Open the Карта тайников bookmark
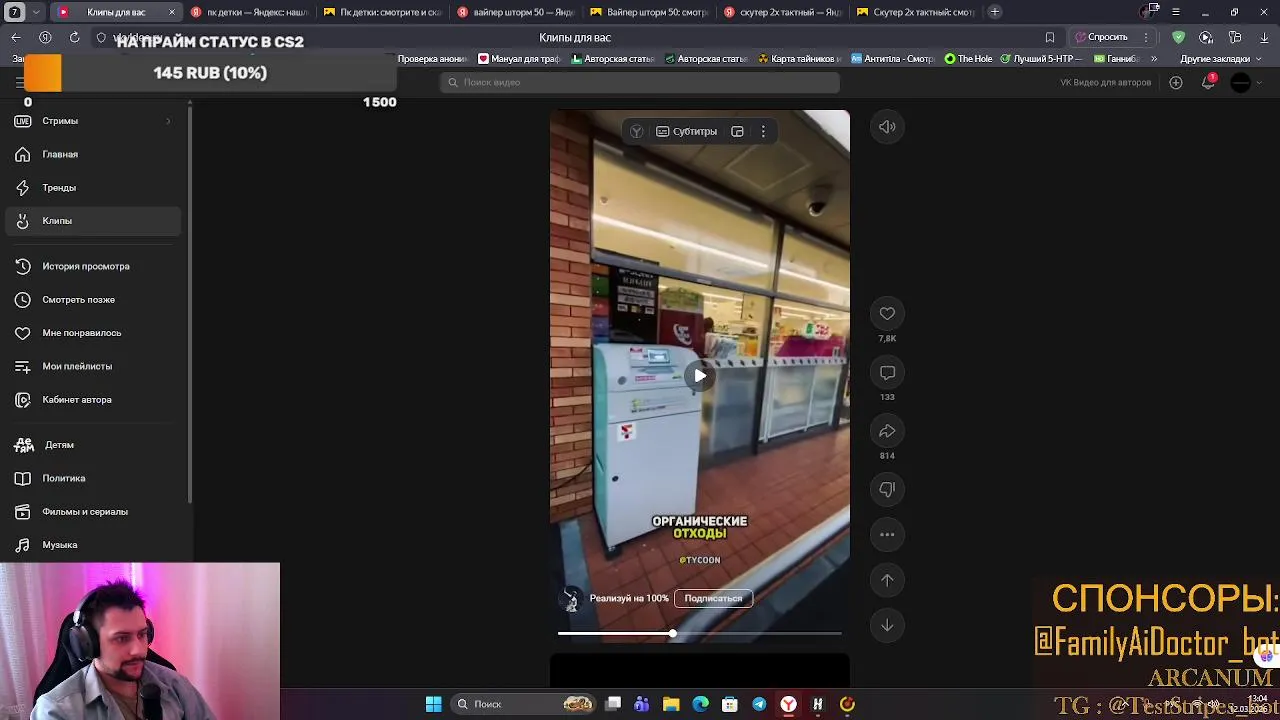Viewport: 1280px width, 720px height. [799, 59]
